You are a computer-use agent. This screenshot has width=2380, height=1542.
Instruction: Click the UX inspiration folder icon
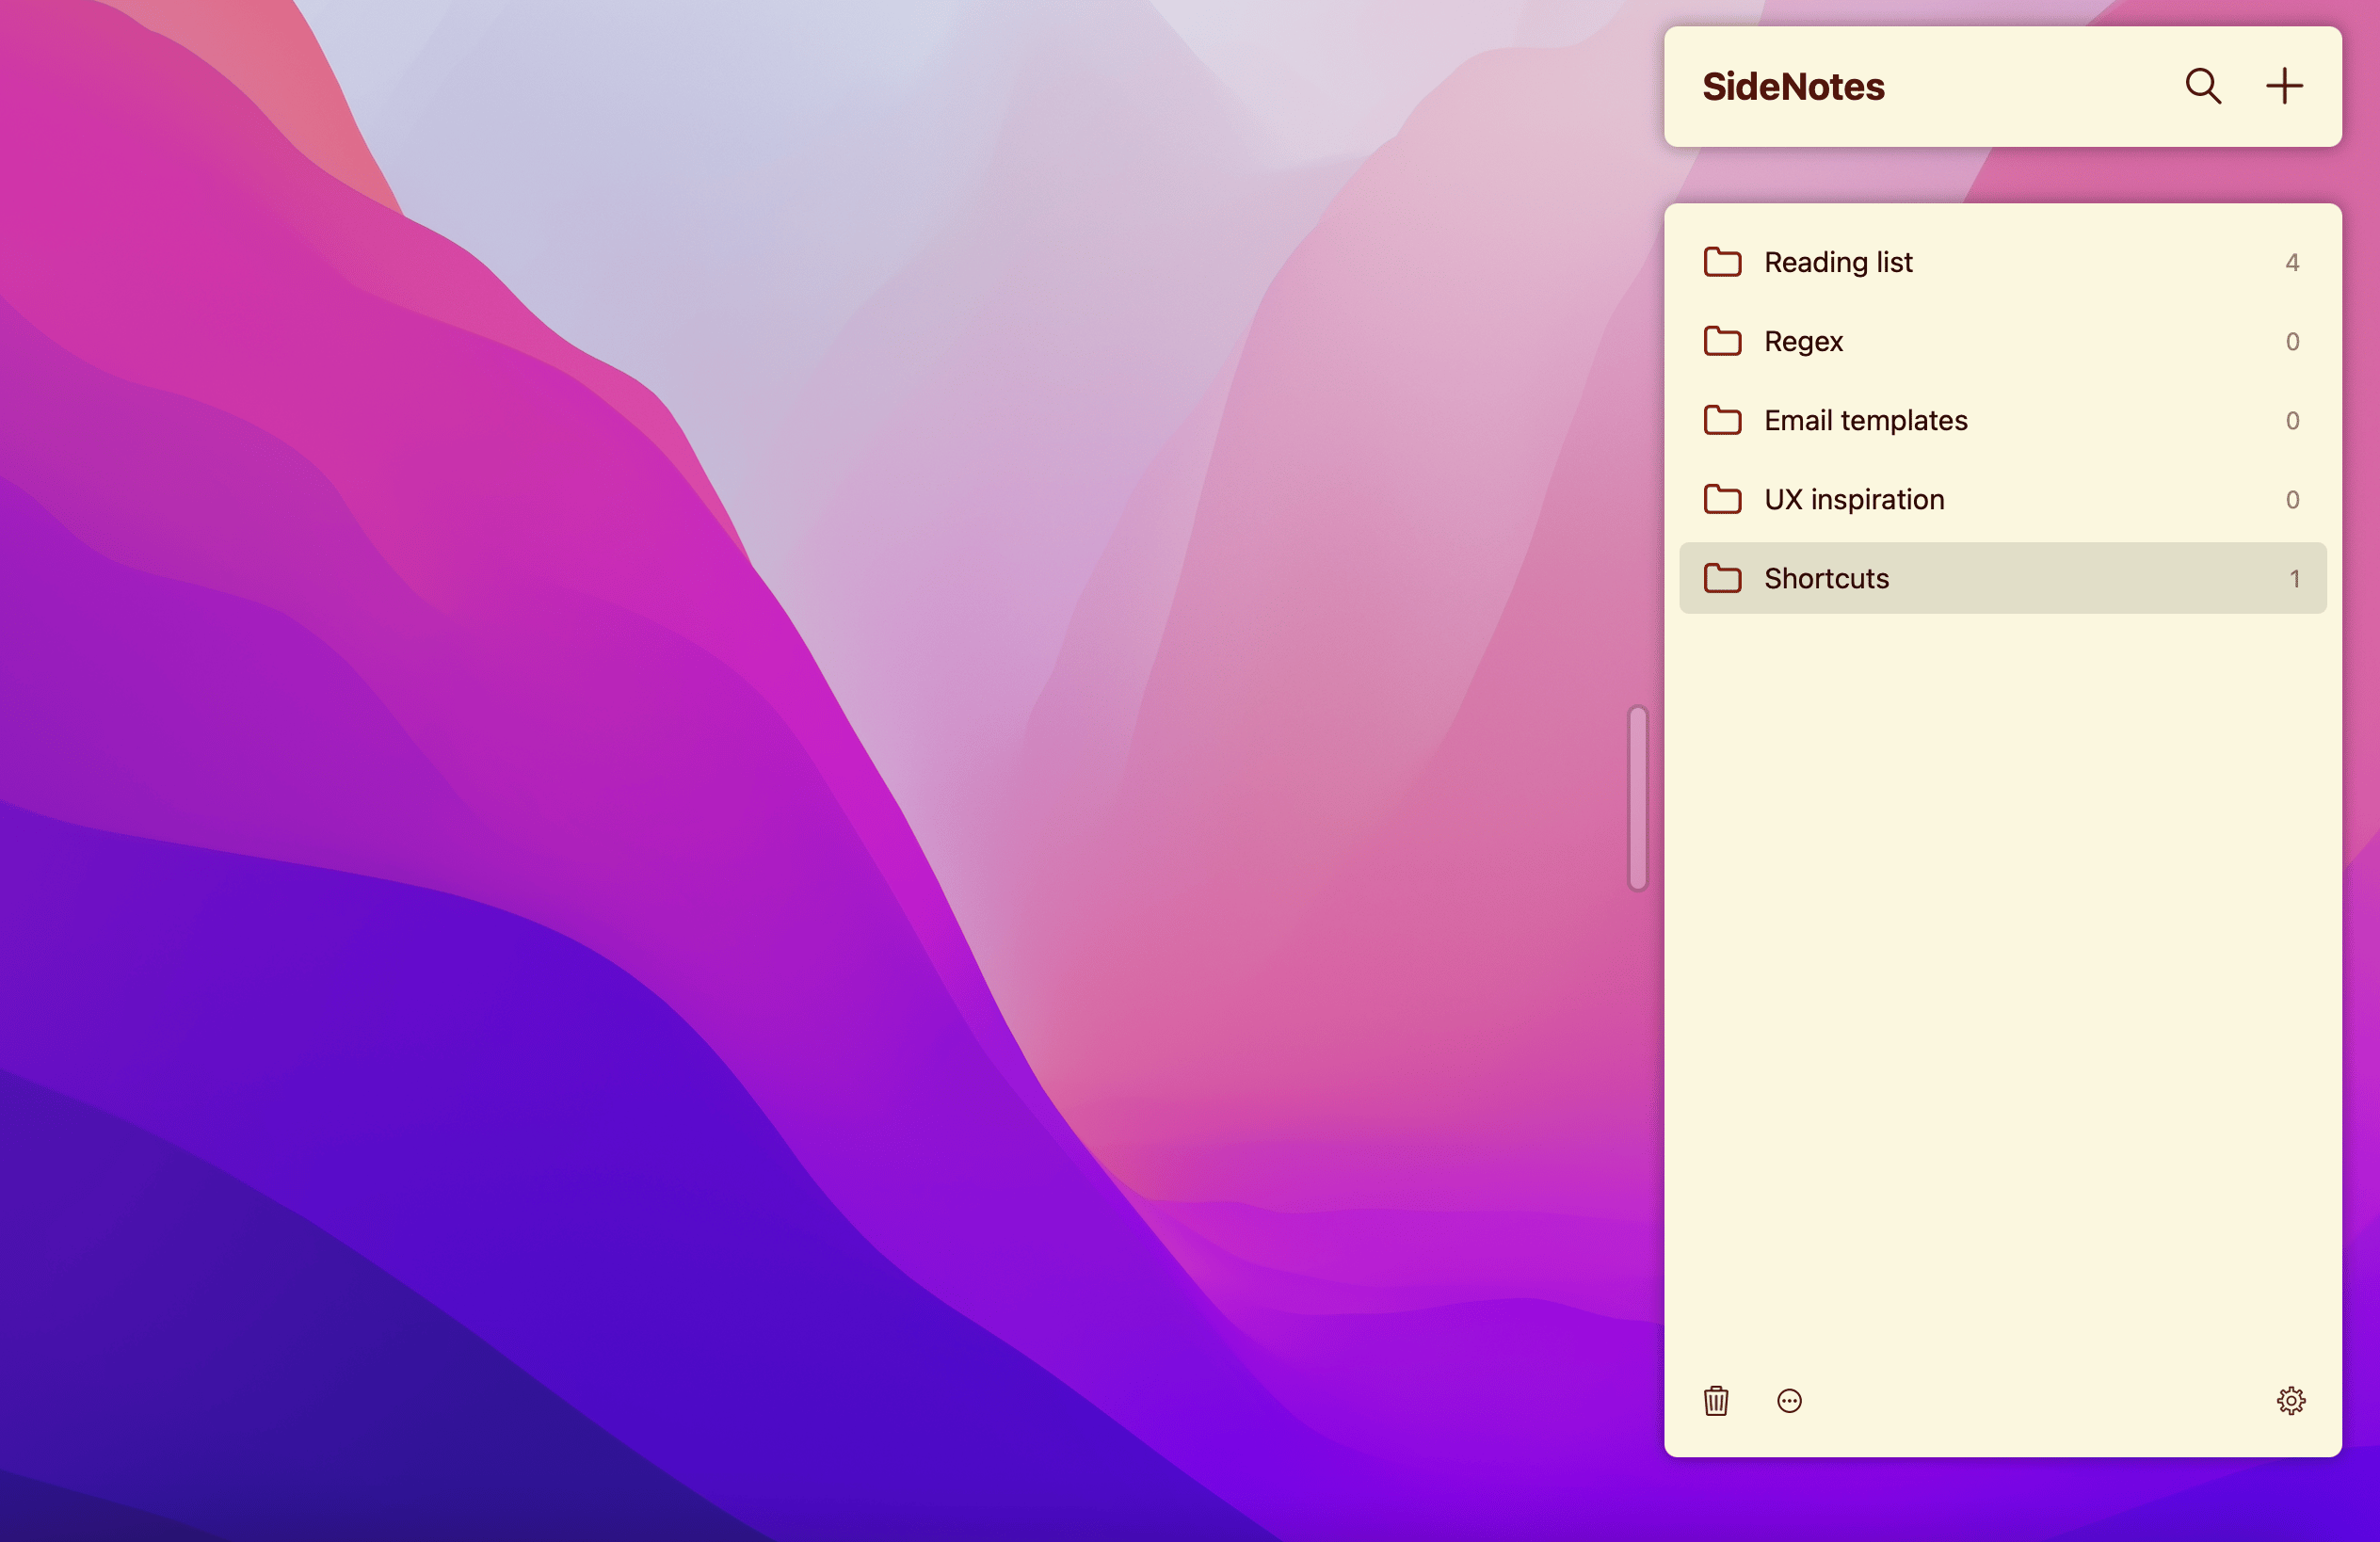point(1722,499)
